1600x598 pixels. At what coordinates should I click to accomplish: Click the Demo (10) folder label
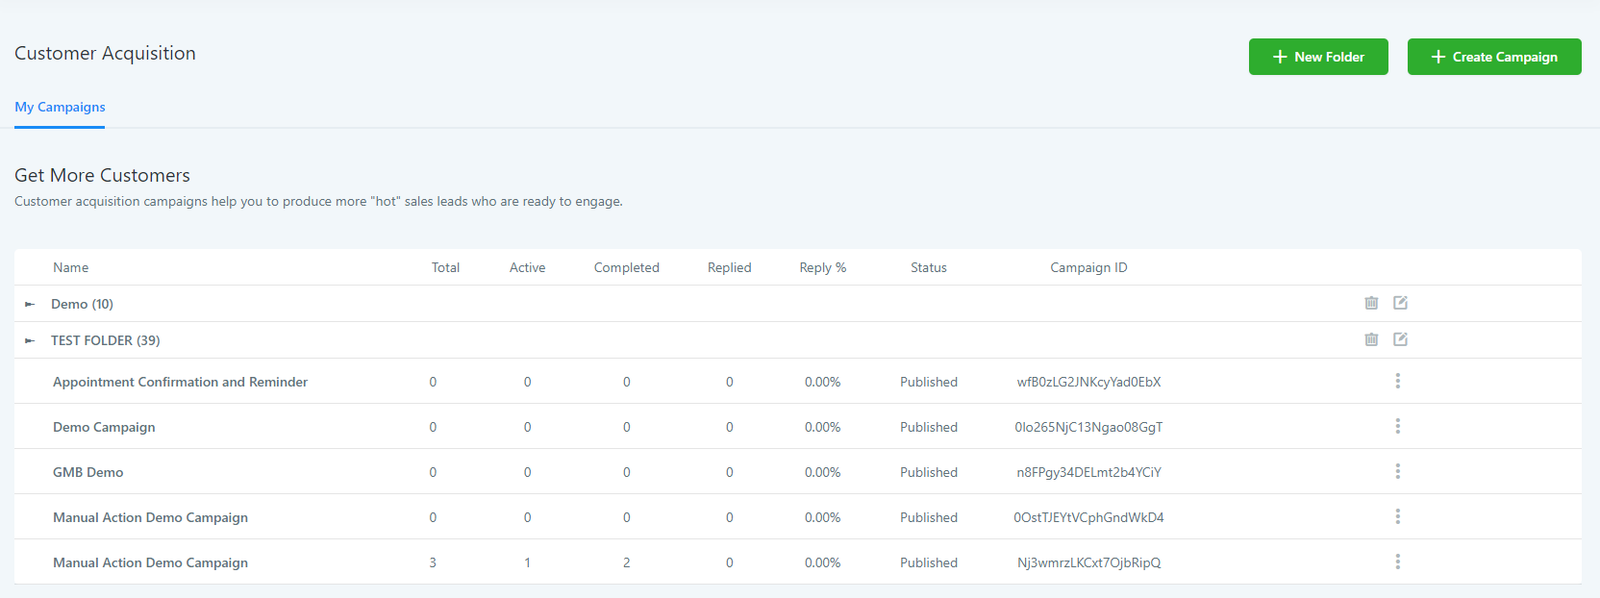pos(82,304)
